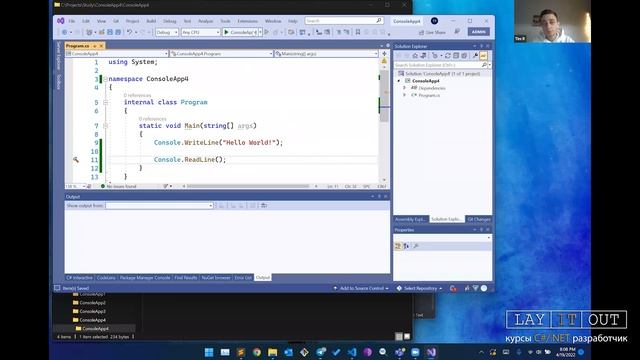This screenshot has width=640, height=360.
Task: Click the Windows Start button
Action: [209, 352]
